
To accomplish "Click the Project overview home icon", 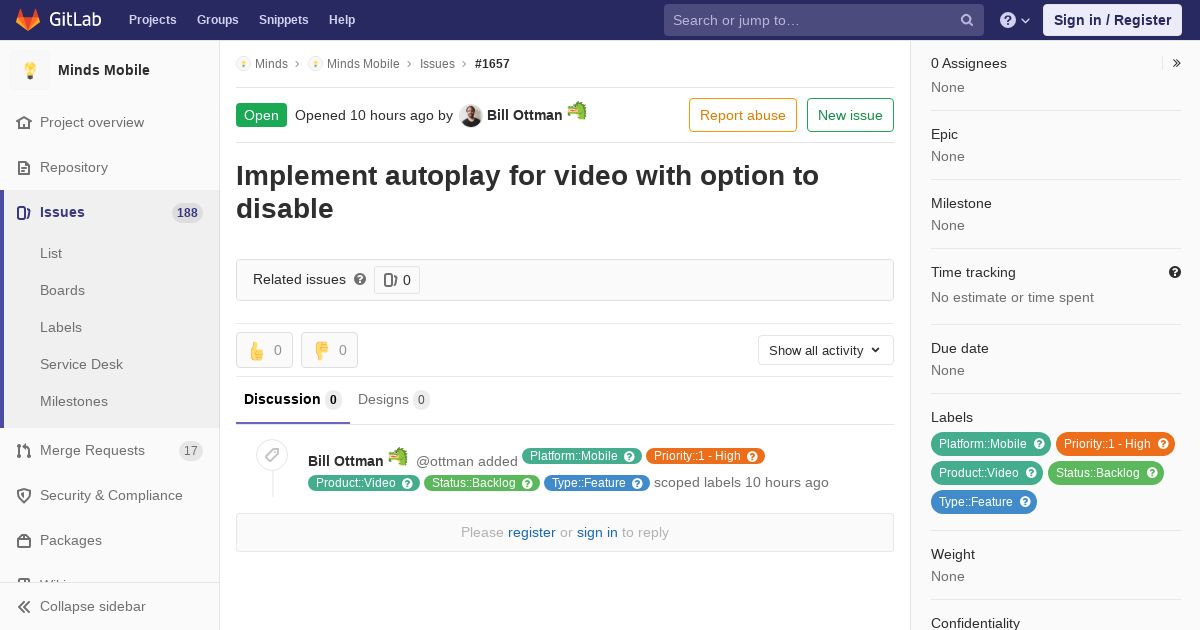I will point(24,122).
